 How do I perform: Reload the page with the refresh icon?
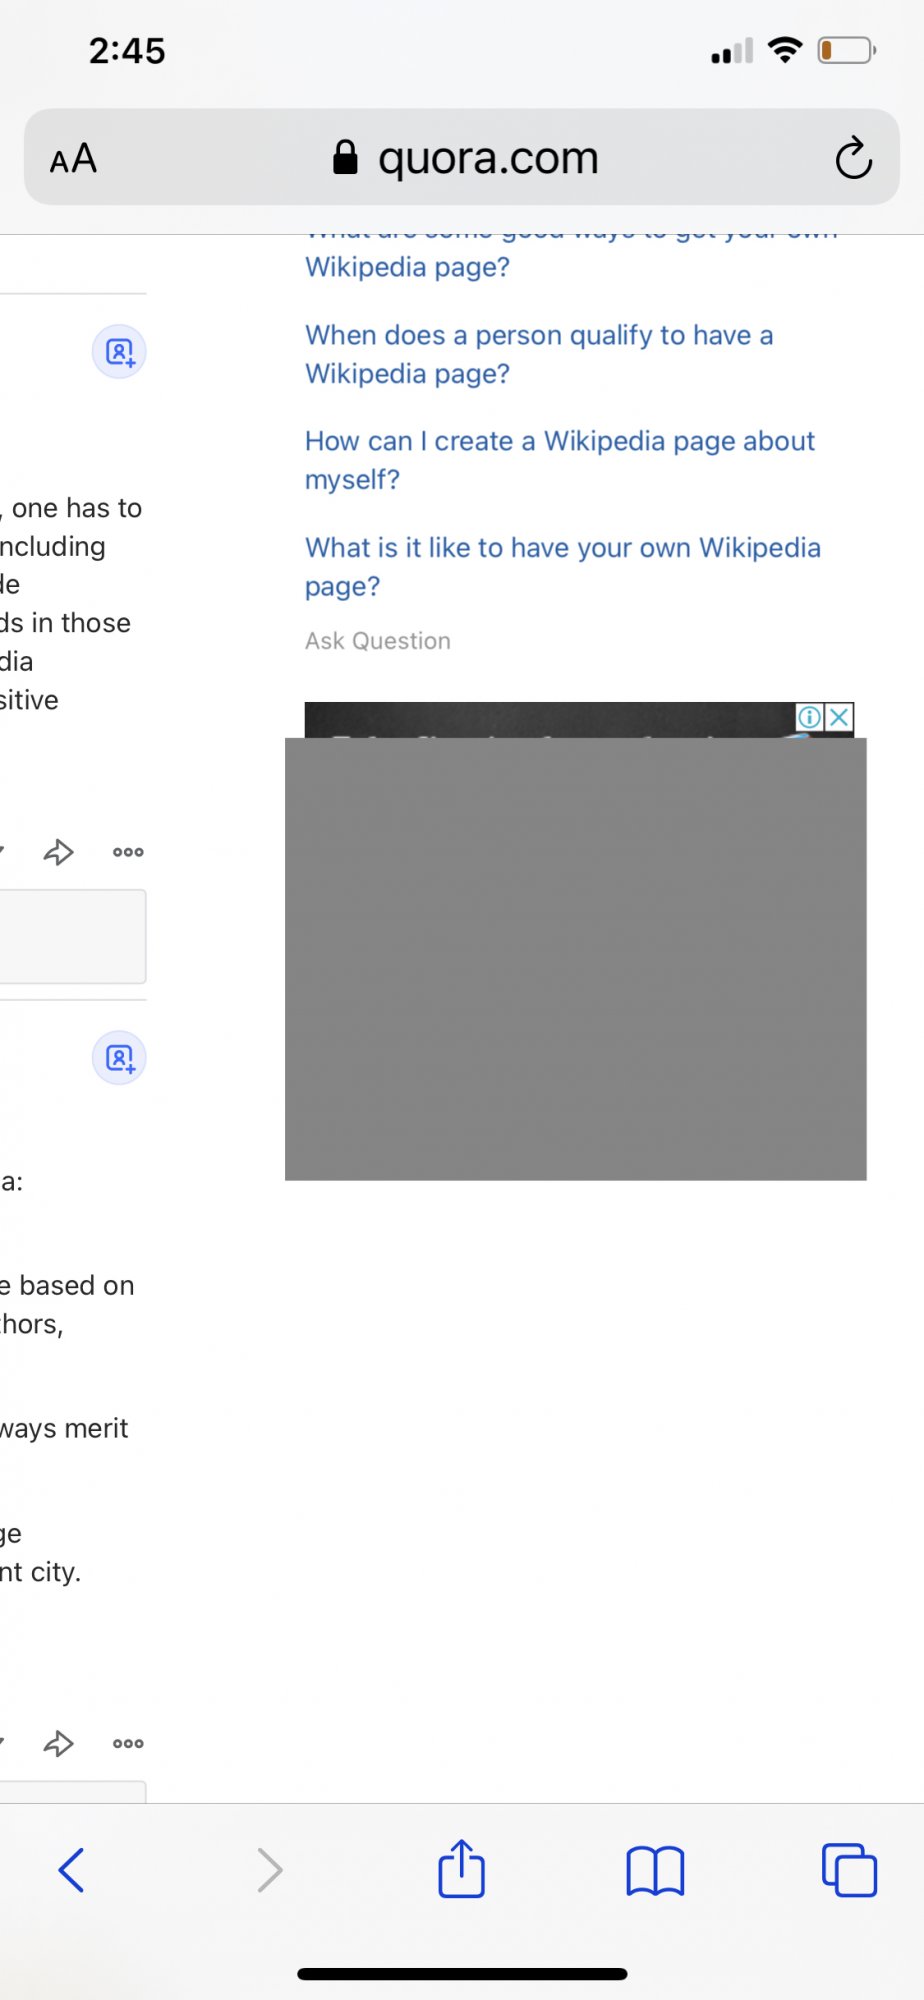853,157
